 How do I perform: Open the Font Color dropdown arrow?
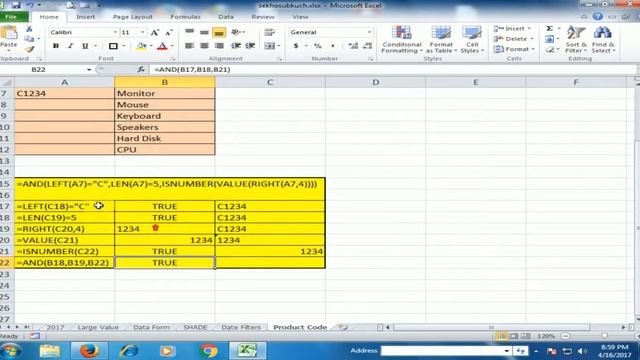172,46
